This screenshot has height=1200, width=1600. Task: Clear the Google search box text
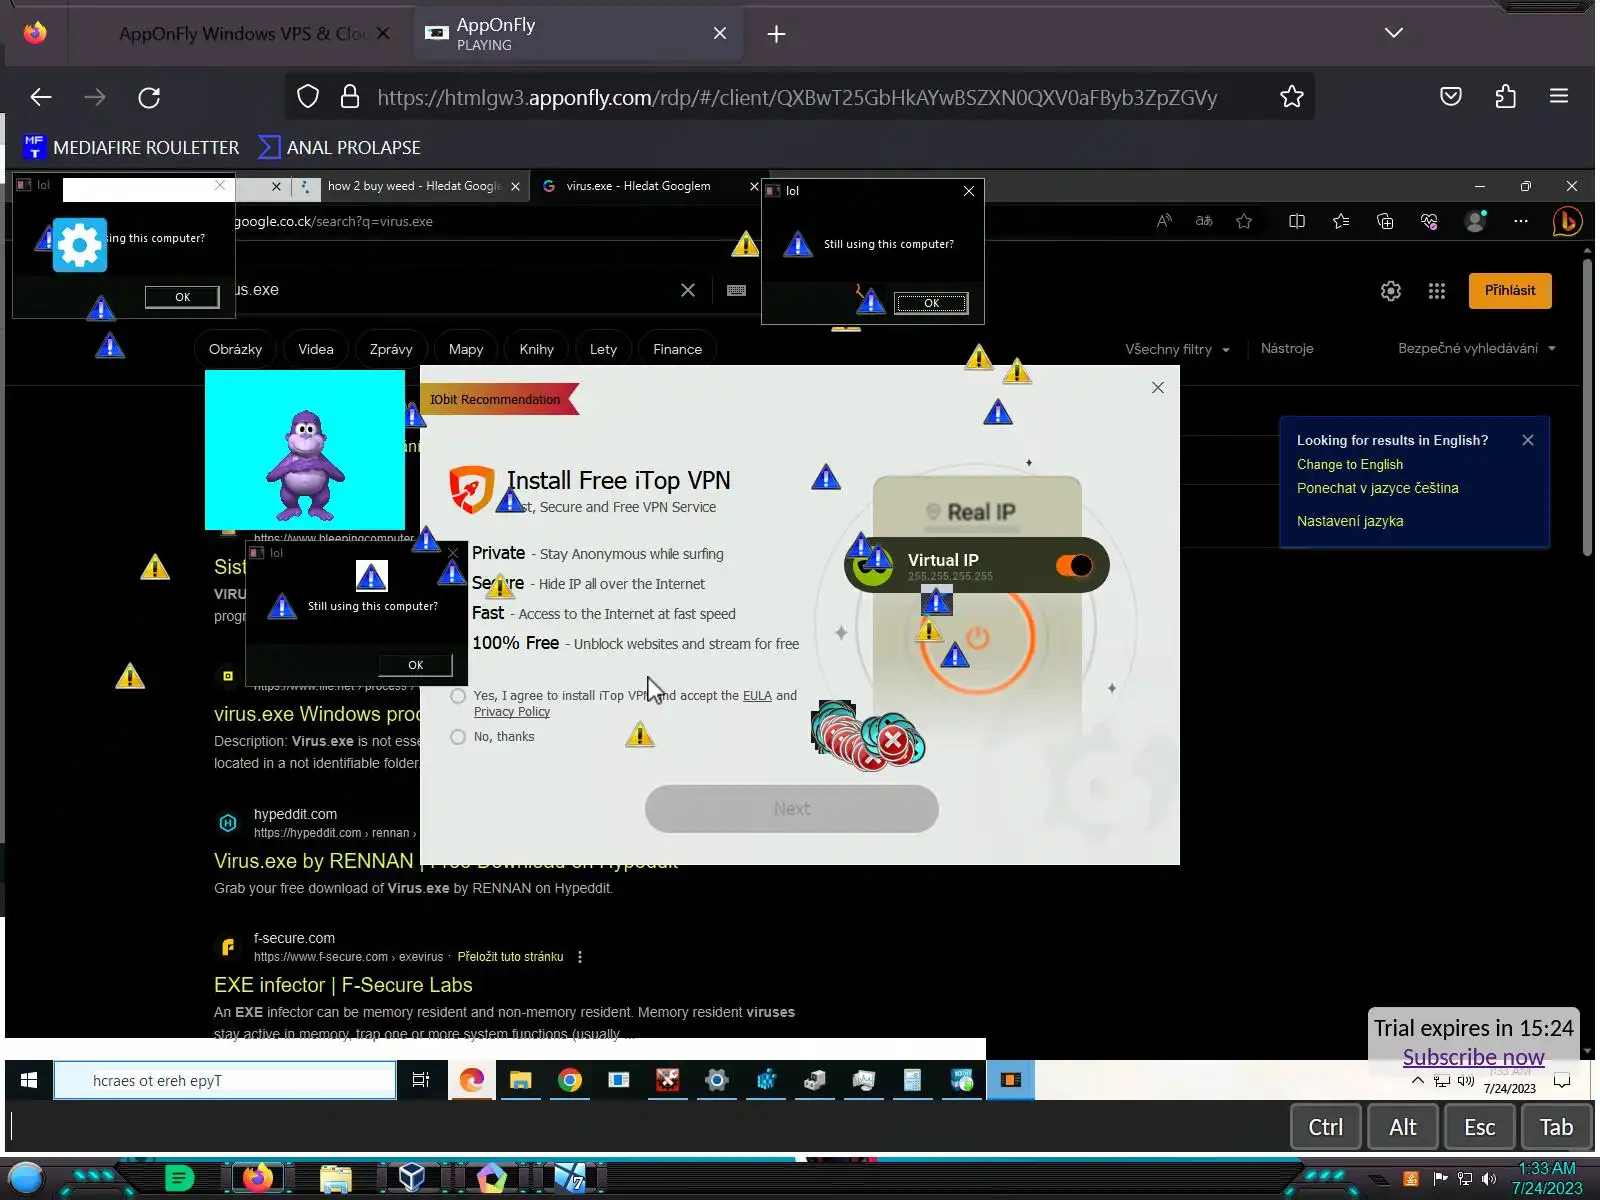click(x=688, y=290)
